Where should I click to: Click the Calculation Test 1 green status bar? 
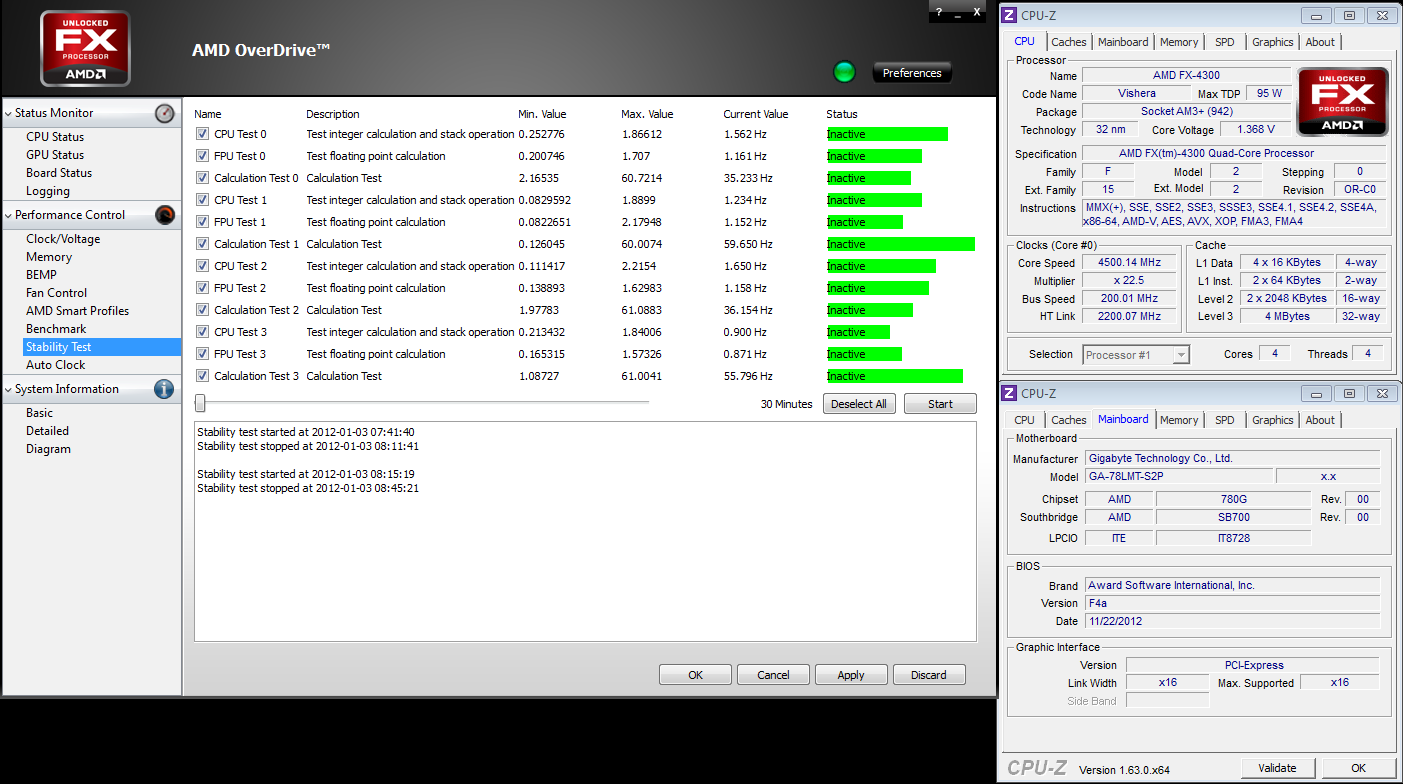click(x=900, y=244)
